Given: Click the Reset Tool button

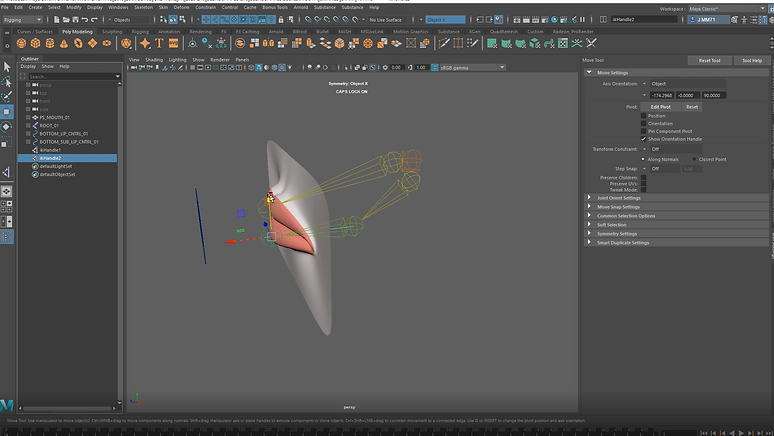Looking at the screenshot, I should coord(709,60).
